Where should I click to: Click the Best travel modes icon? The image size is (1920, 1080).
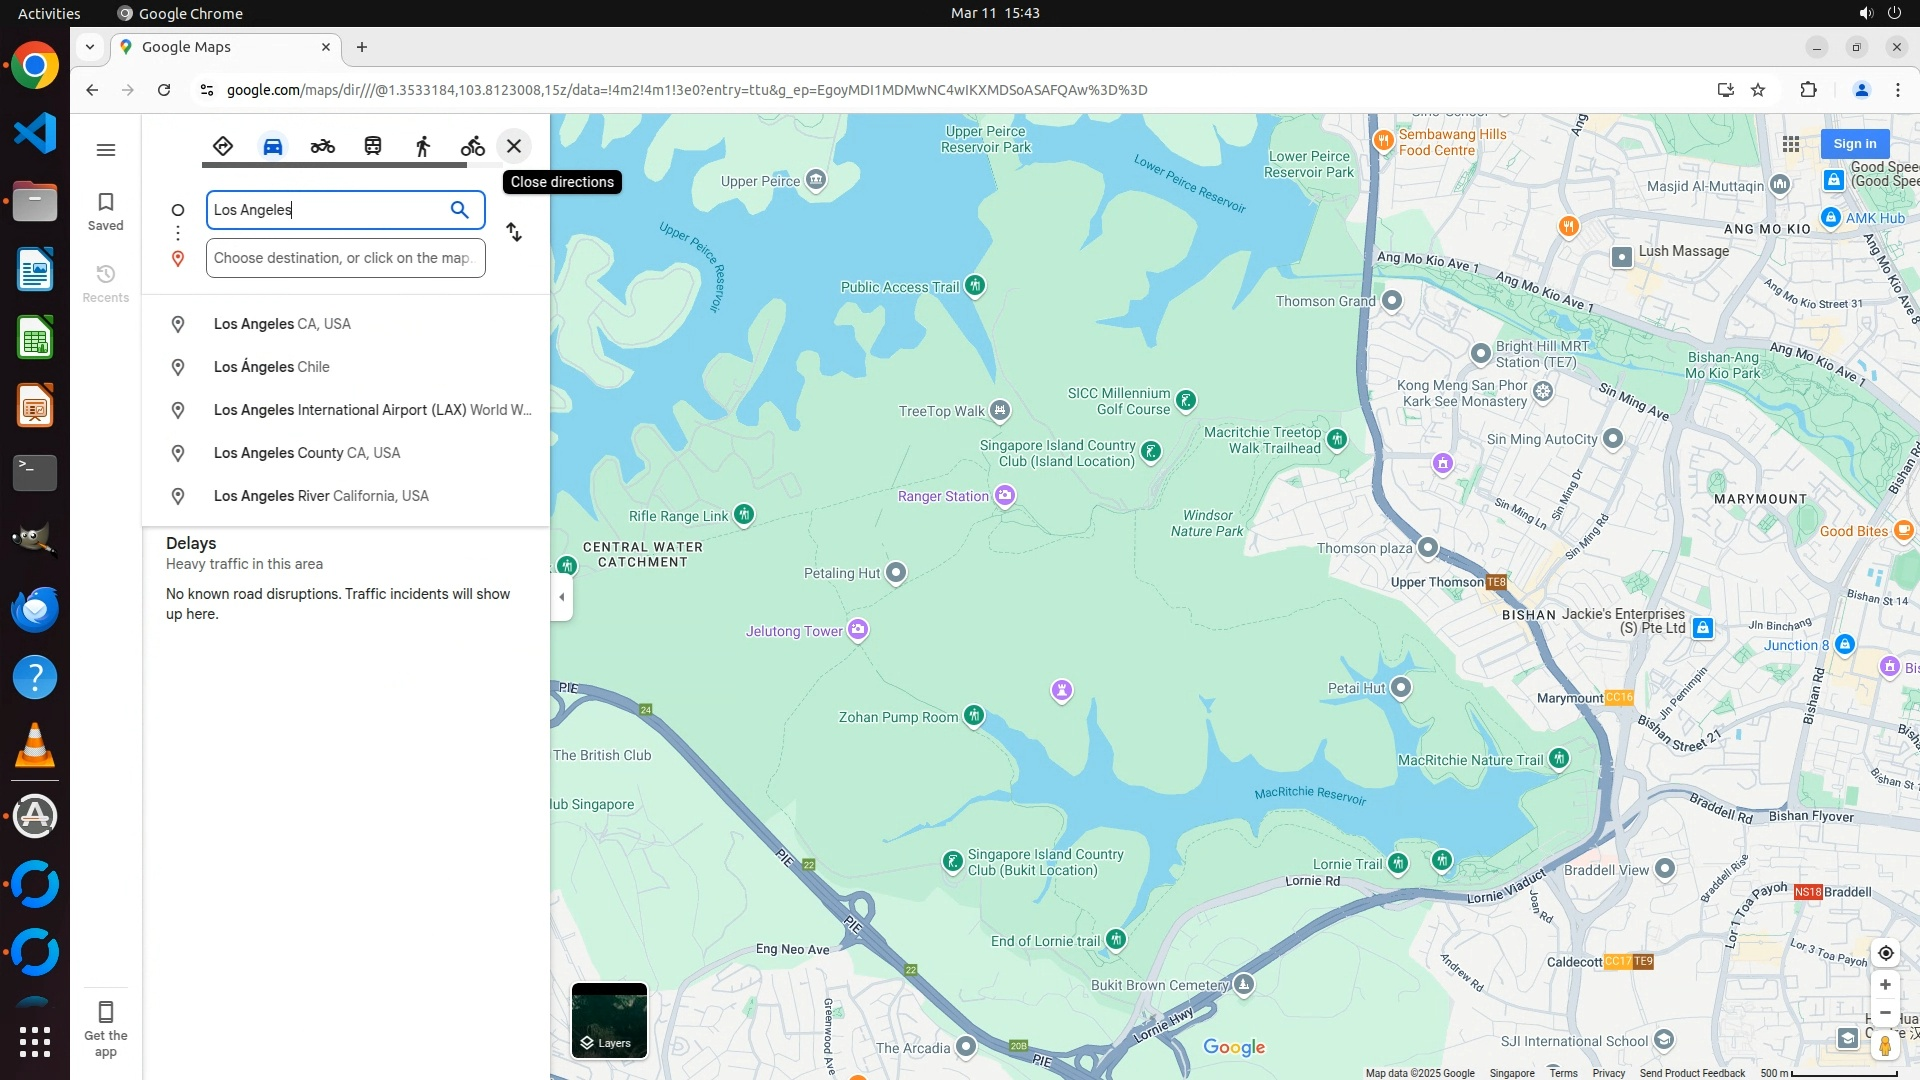[223, 146]
